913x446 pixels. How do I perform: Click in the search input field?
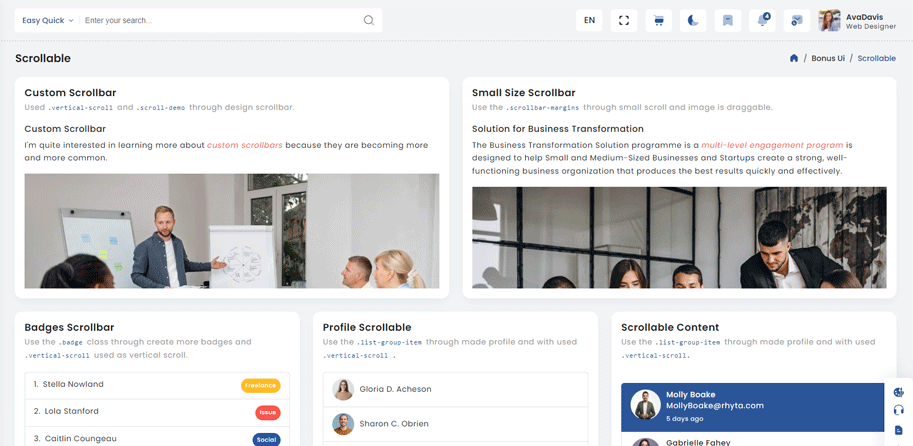tap(220, 20)
